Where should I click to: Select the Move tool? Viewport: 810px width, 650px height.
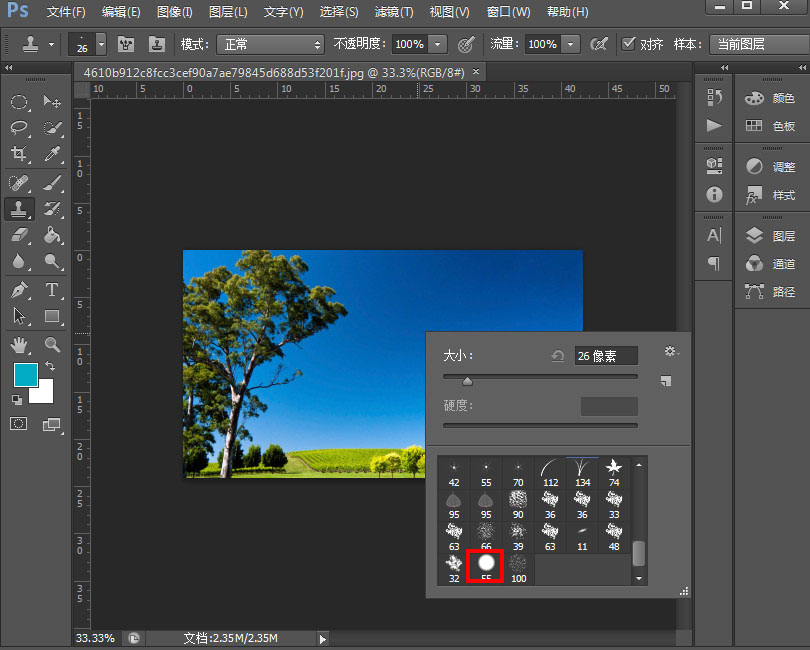[52, 102]
